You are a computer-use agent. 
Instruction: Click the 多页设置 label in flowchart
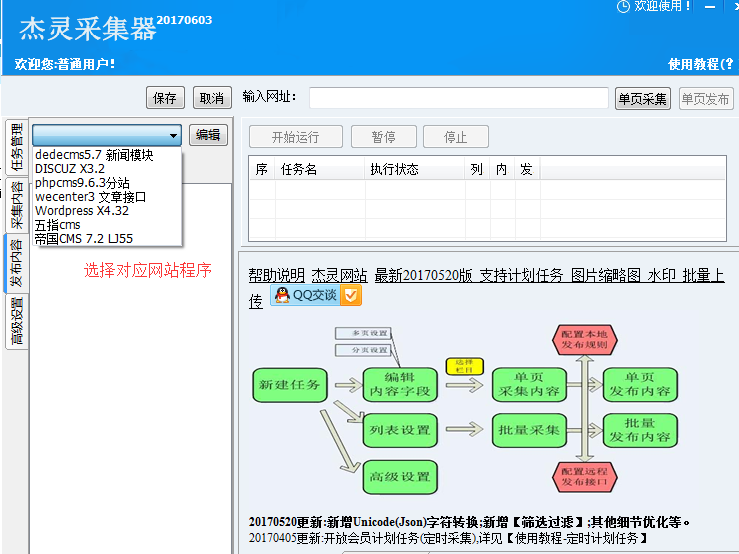[363, 333]
